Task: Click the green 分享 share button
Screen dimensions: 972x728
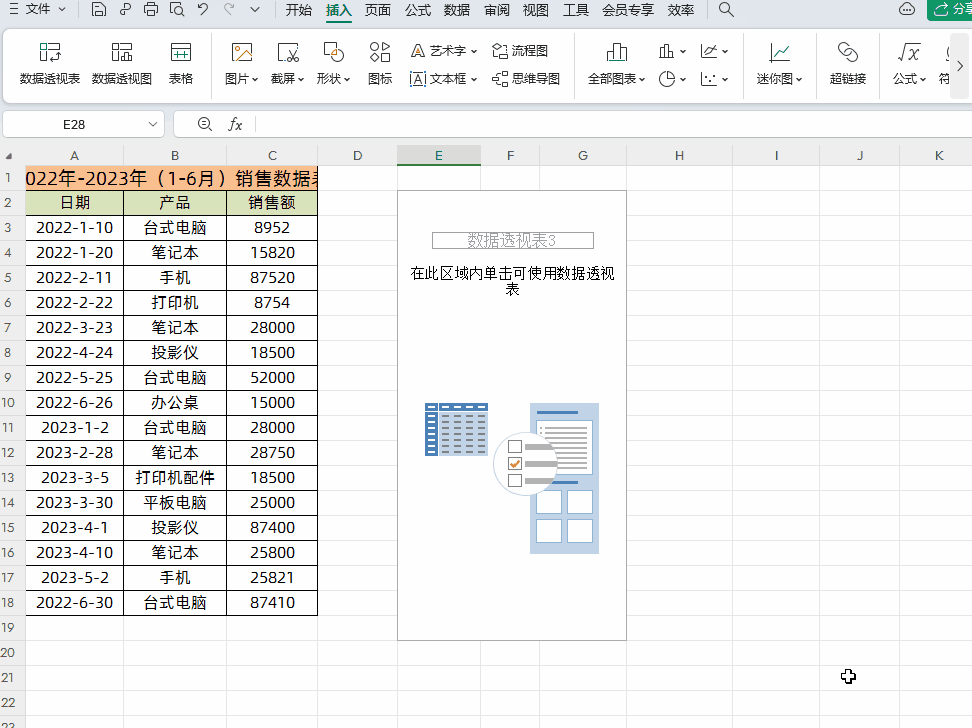Action: click(x=950, y=9)
